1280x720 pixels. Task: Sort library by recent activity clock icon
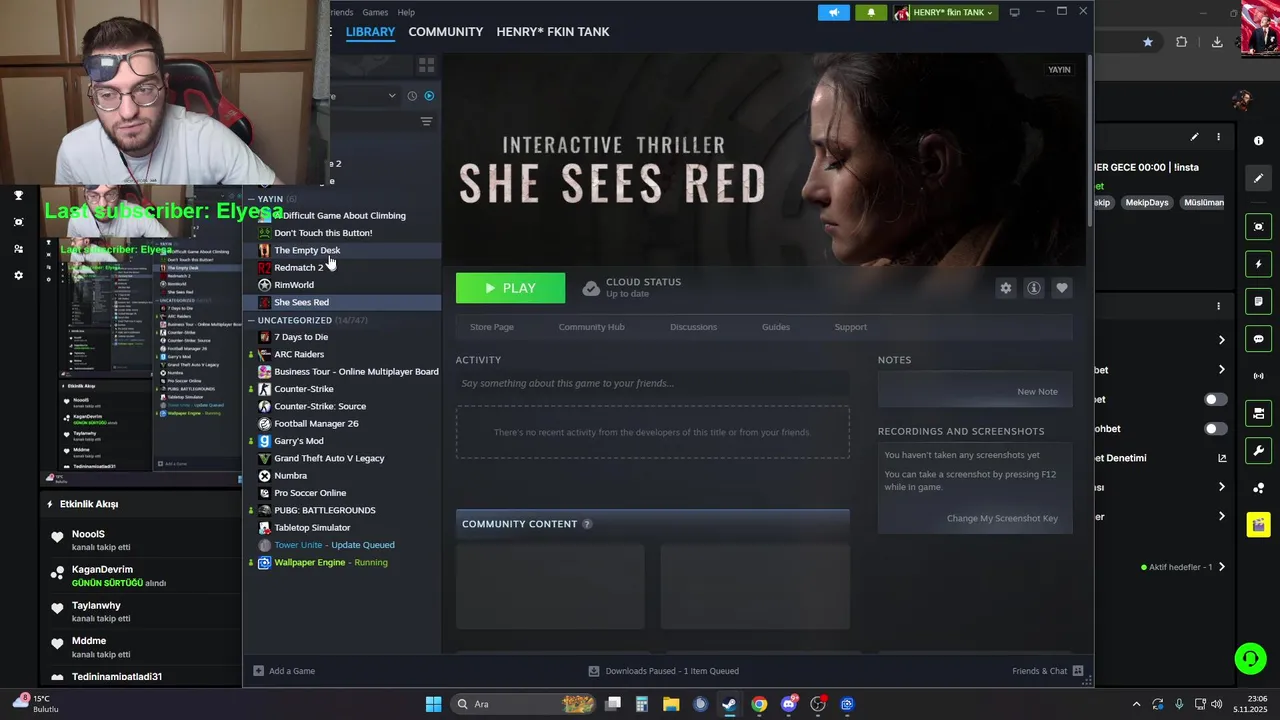pos(412,96)
